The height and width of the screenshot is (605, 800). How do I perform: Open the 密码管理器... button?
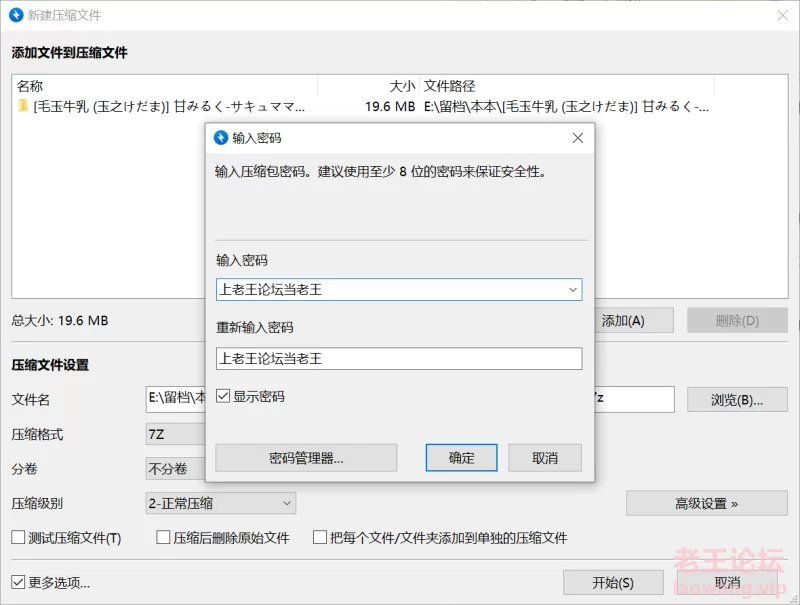(306, 458)
